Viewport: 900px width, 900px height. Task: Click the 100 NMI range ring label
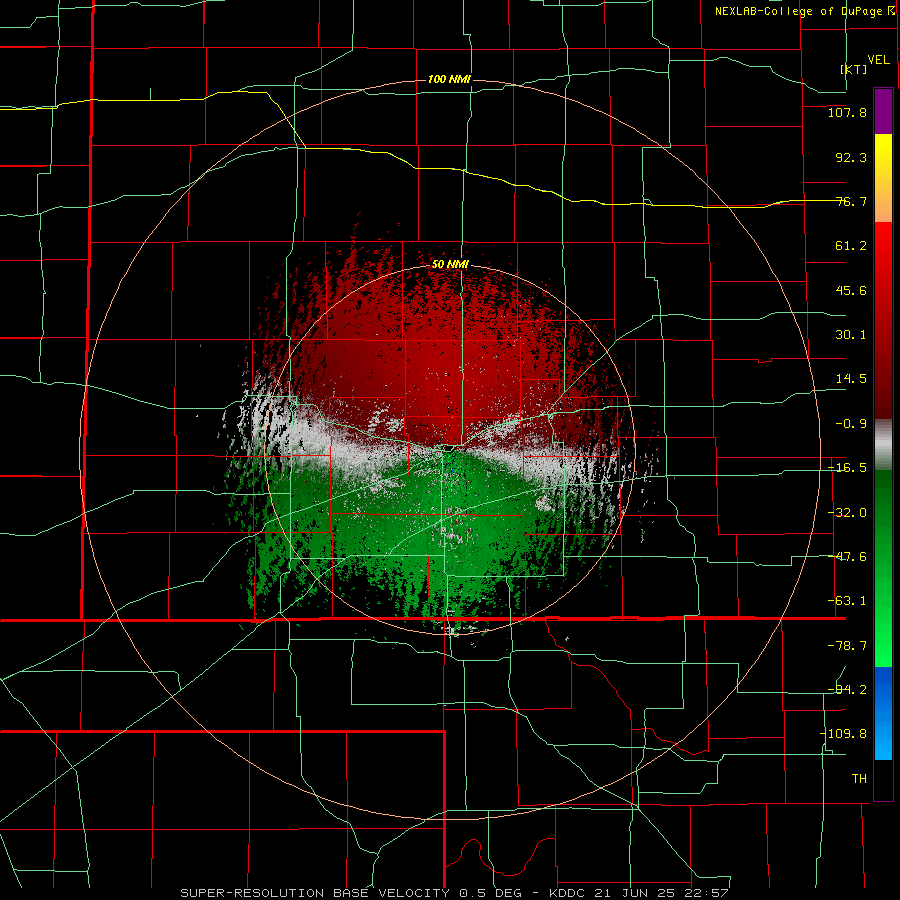coord(449,79)
